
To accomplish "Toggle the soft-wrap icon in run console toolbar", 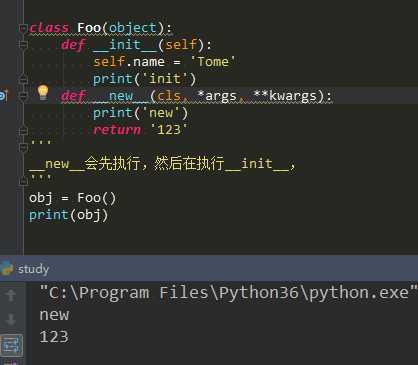I will coord(11,345).
